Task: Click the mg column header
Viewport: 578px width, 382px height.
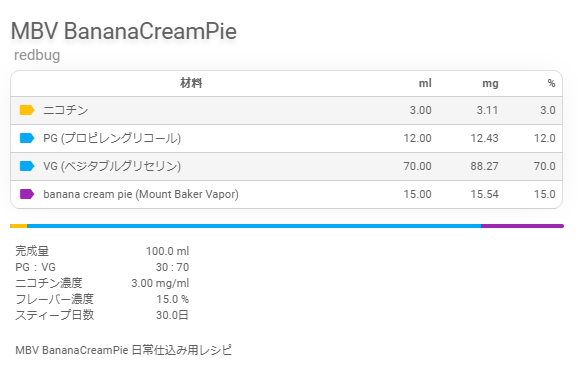Action: point(490,84)
